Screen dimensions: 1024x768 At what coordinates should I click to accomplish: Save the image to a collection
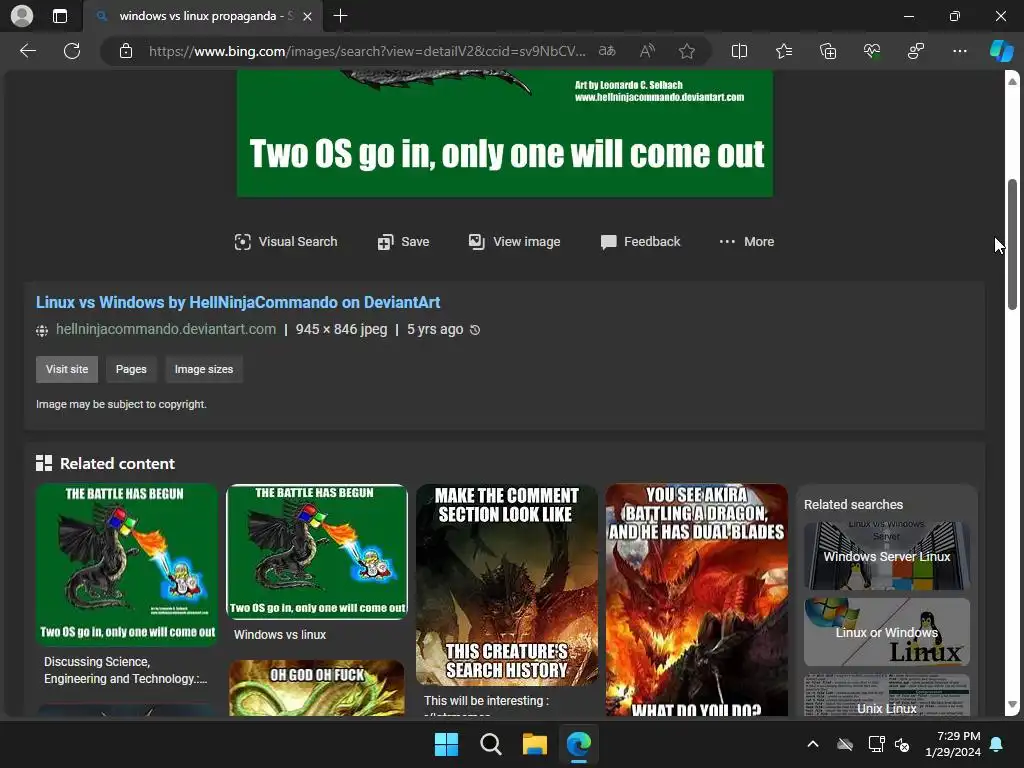pyautogui.click(x=403, y=242)
